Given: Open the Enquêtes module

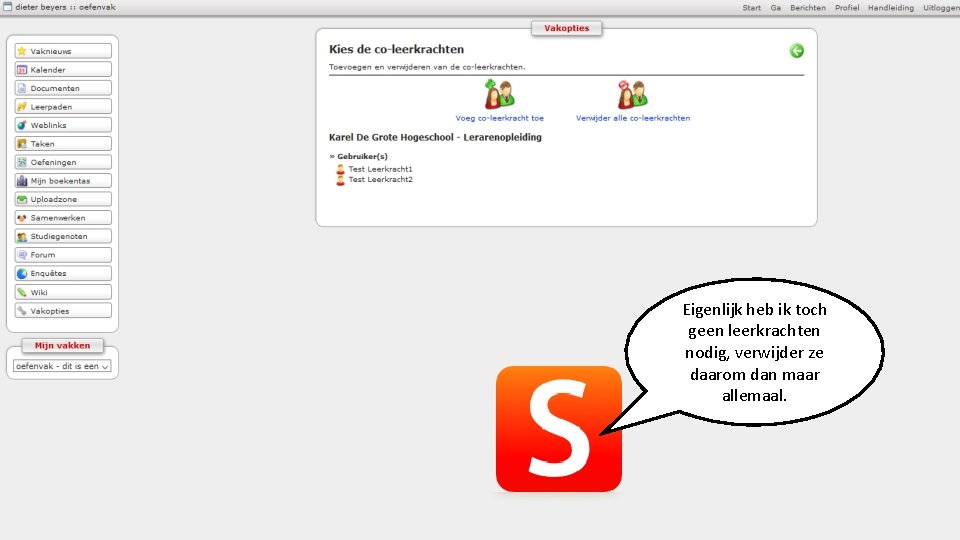Looking at the screenshot, I should [63, 273].
